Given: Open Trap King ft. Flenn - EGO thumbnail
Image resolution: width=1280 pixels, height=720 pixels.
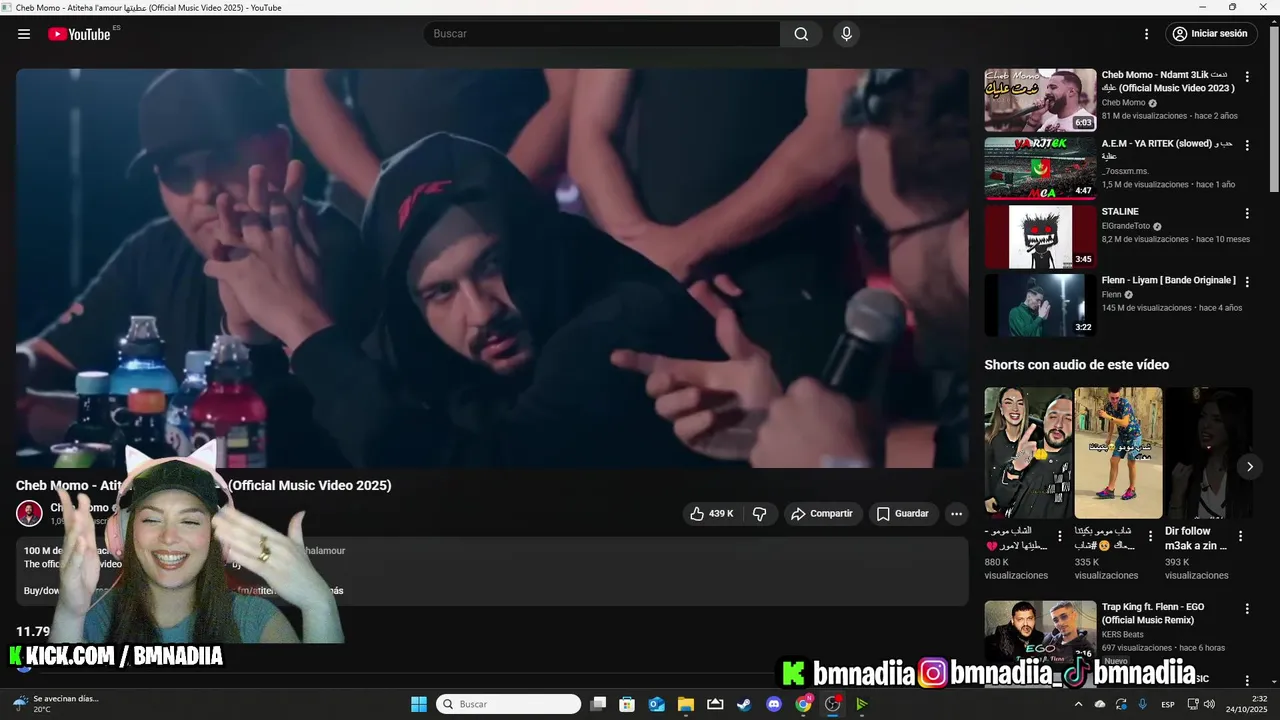Looking at the screenshot, I should 1040,632.
